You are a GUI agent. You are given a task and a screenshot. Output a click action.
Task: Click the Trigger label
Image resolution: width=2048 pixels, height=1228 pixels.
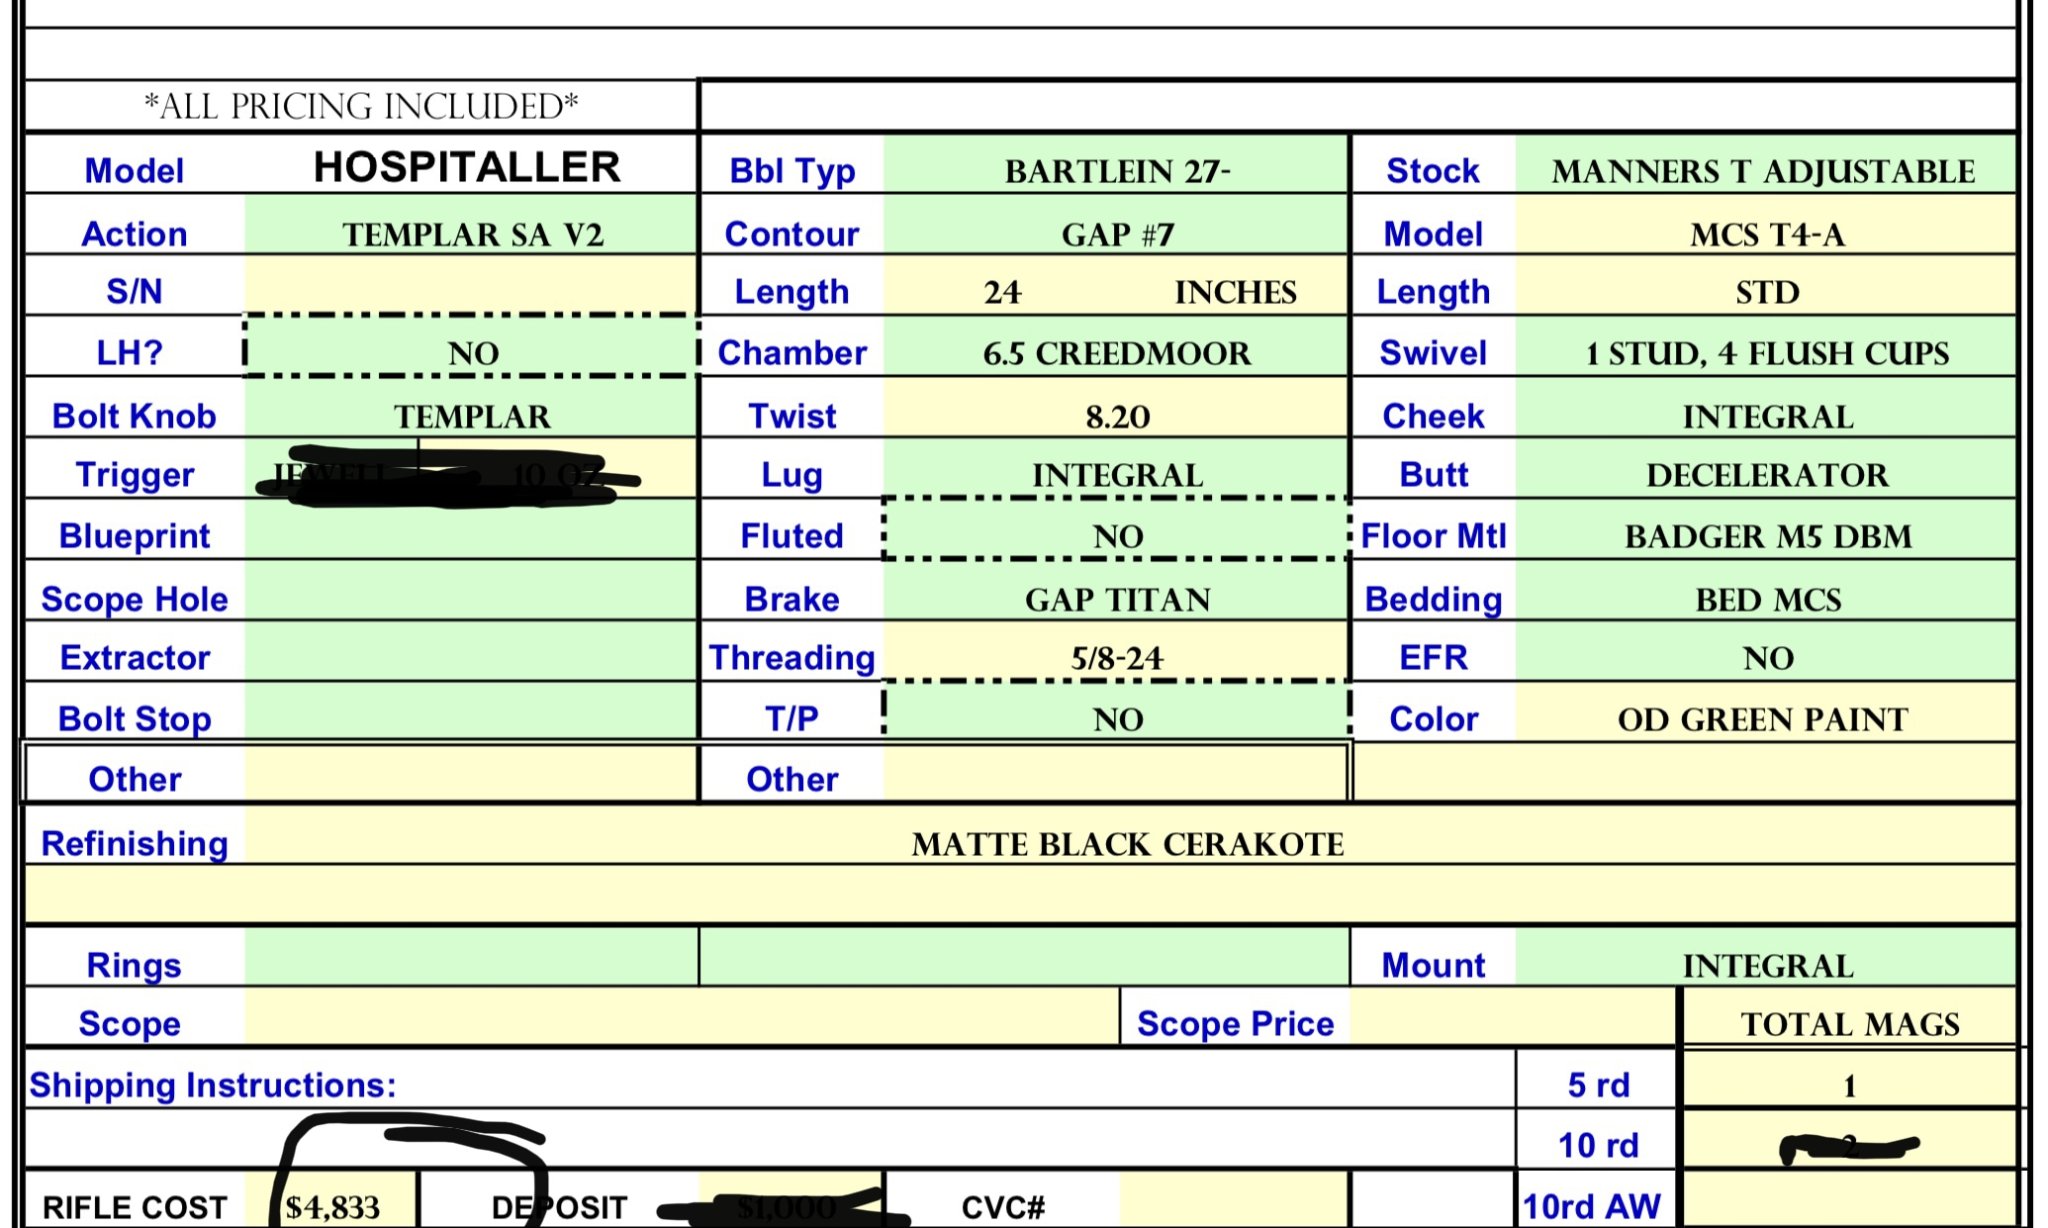click(x=134, y=475)
